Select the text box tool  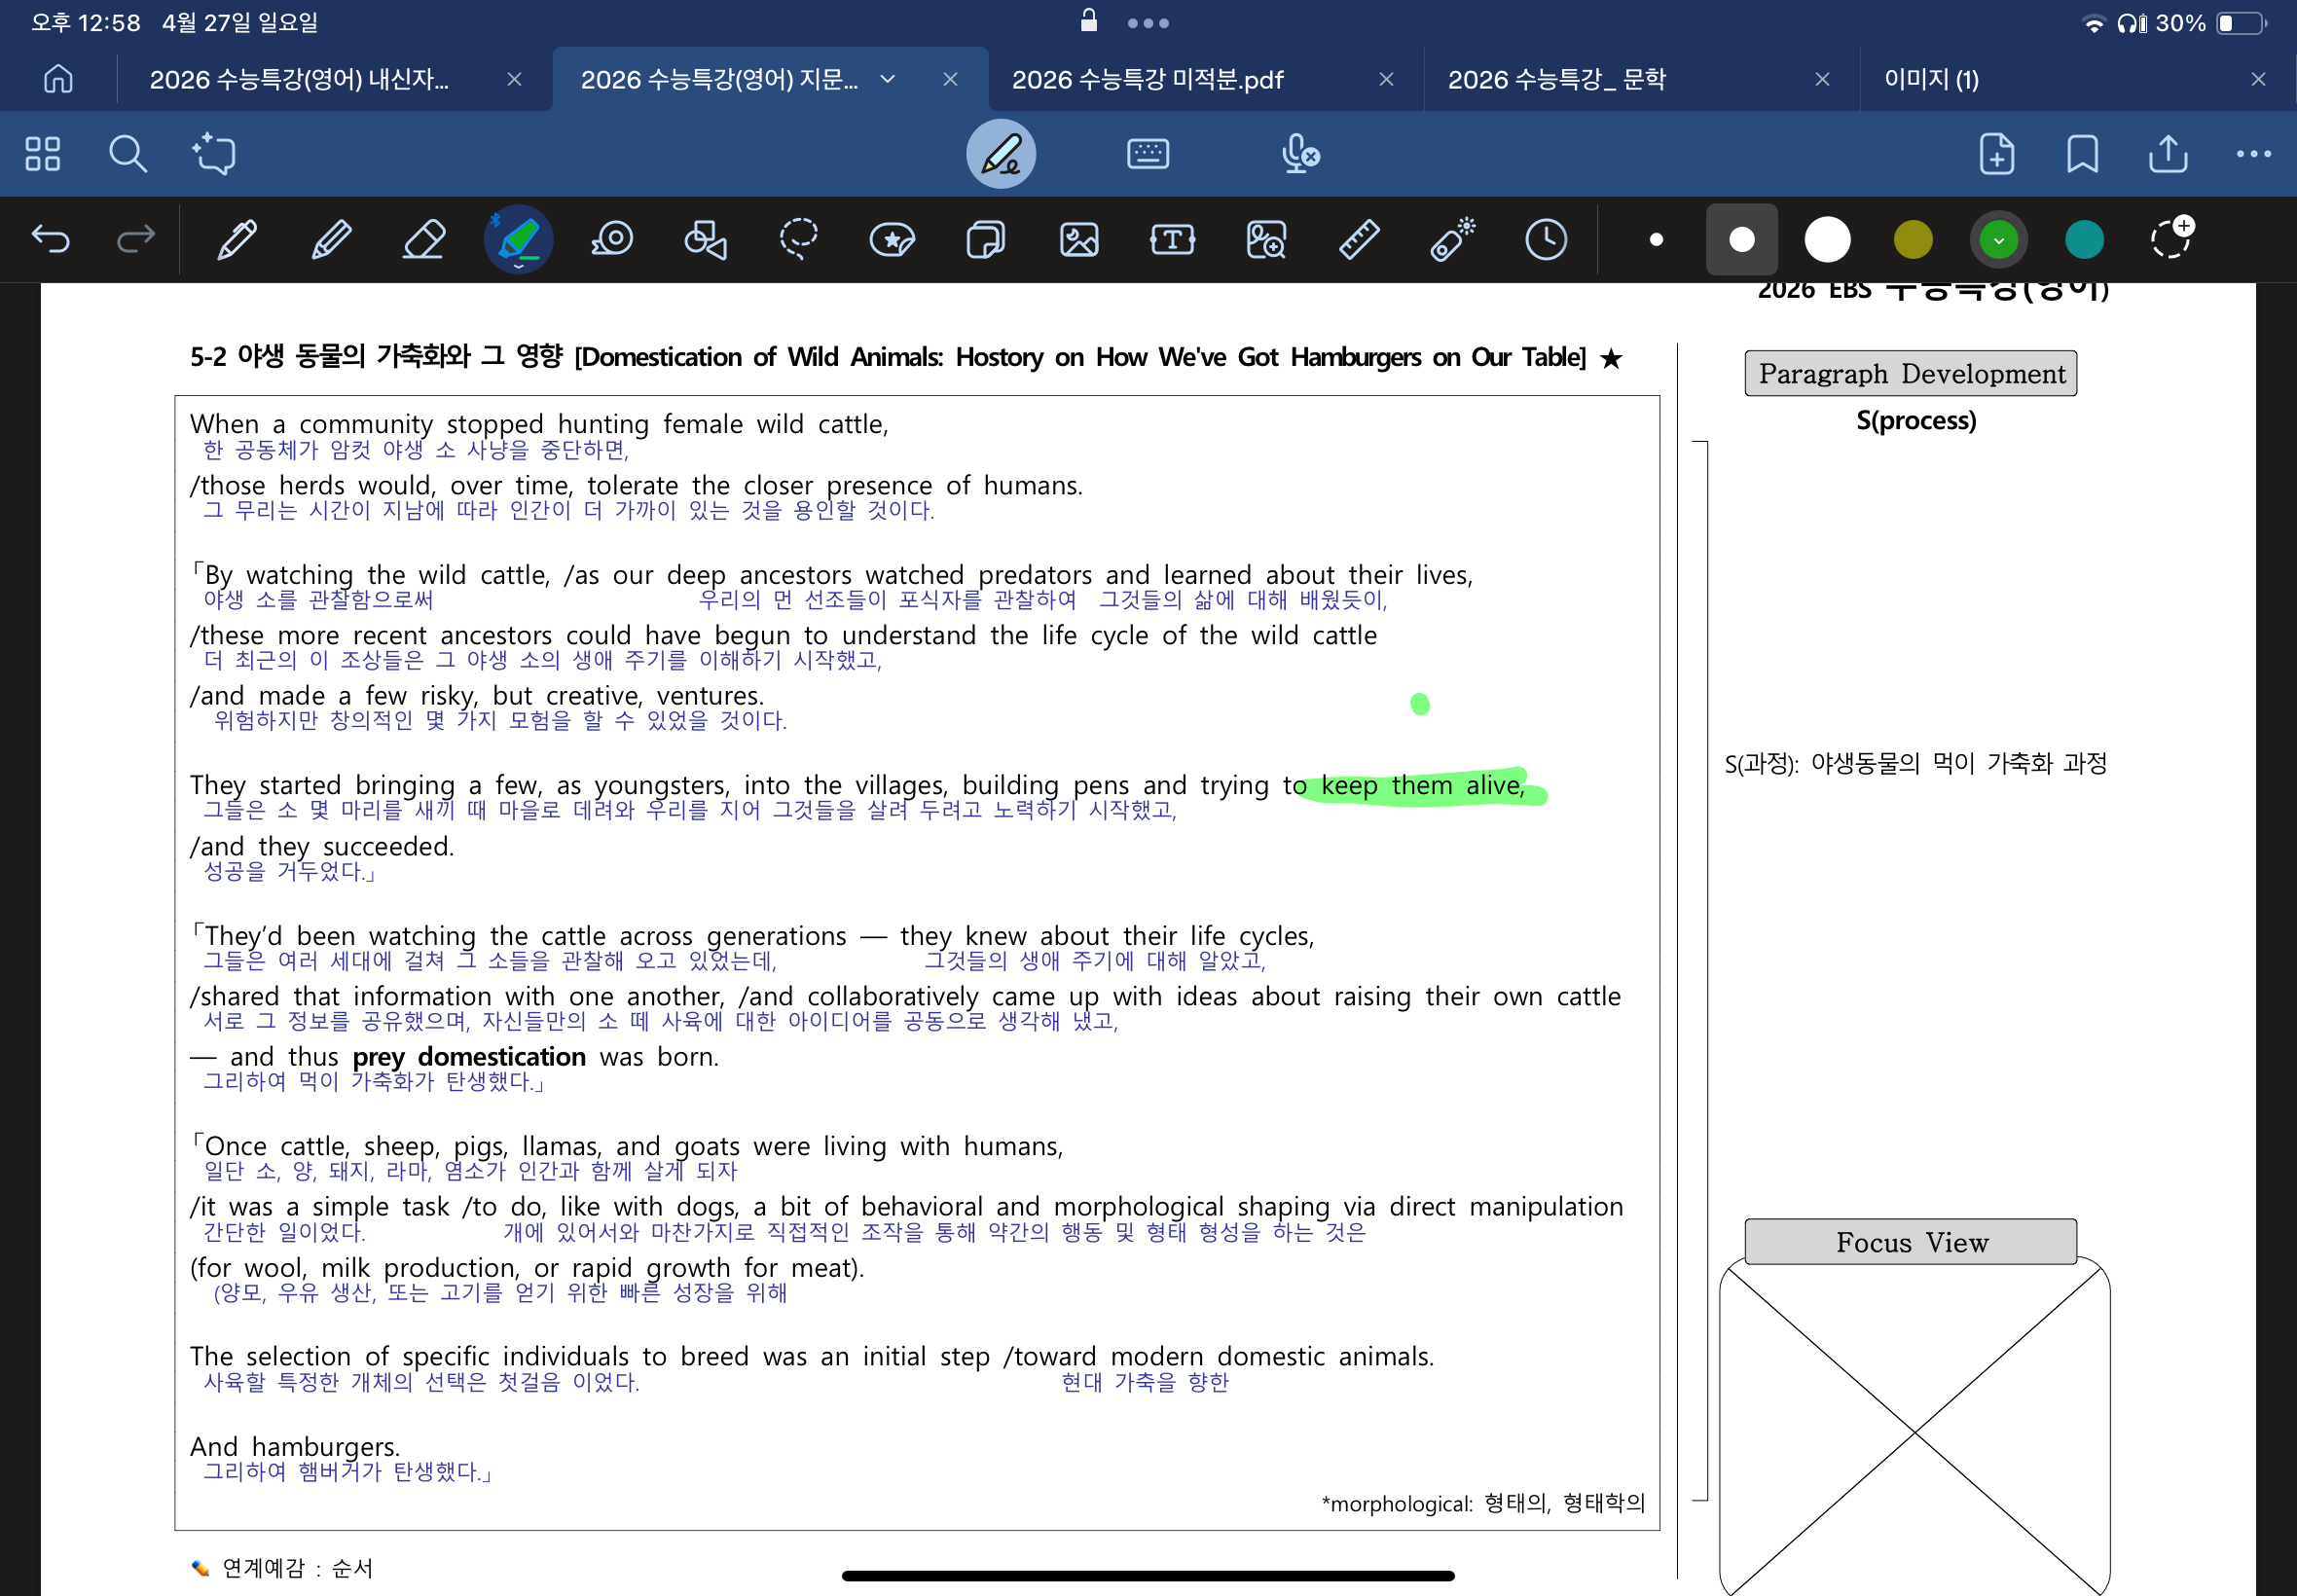1172,240
